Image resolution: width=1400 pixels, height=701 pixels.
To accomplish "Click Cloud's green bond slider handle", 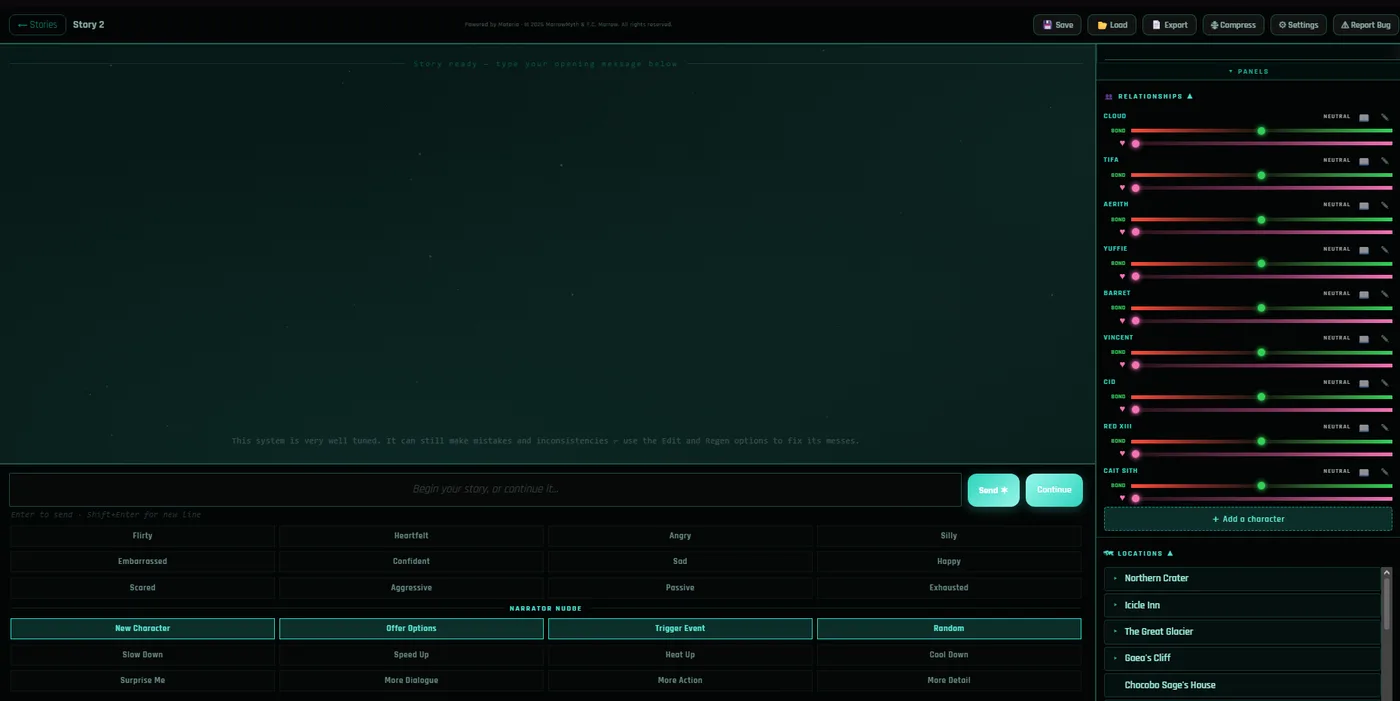I will coord(1261,131).
